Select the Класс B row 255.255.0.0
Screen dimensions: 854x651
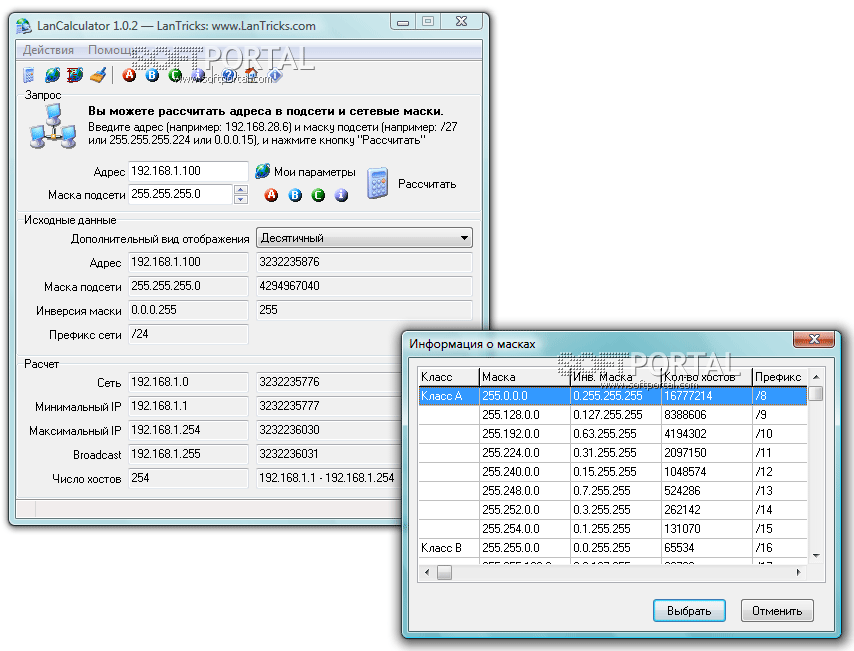click(613, 548)
